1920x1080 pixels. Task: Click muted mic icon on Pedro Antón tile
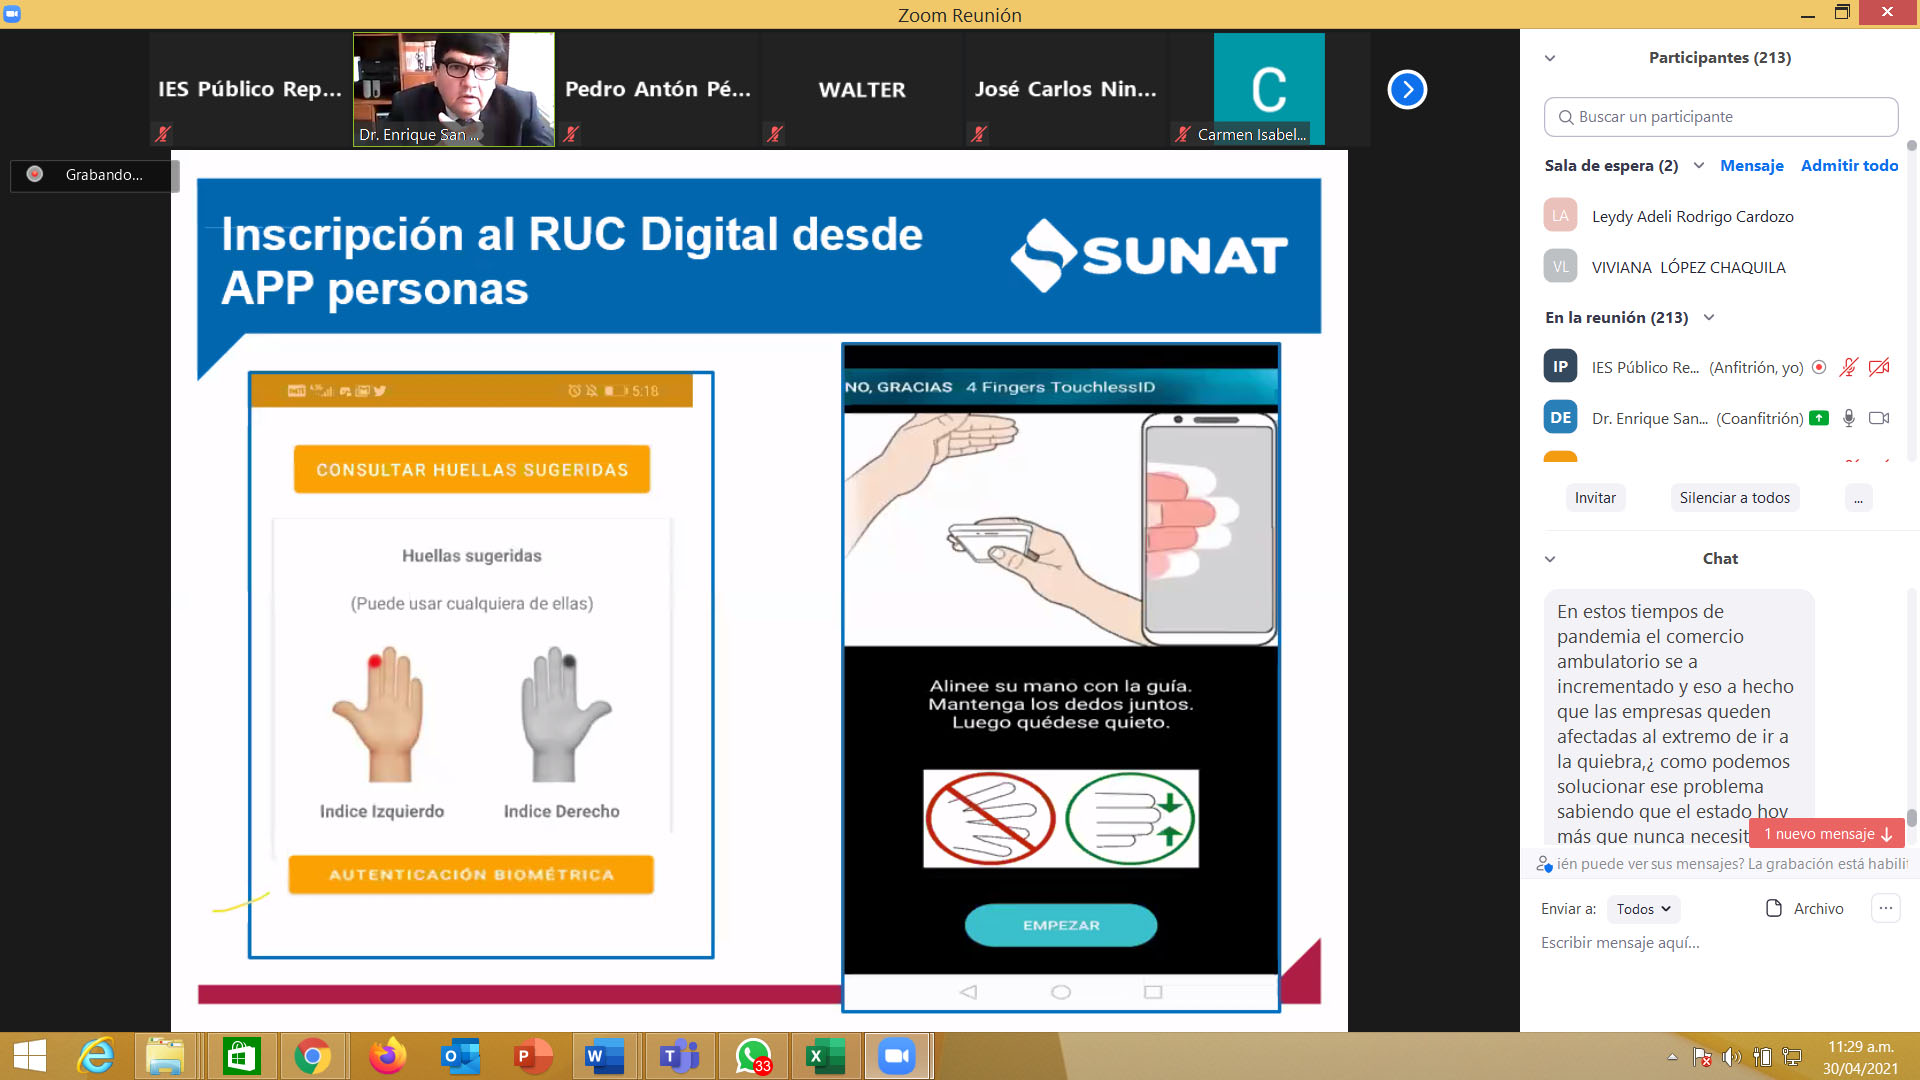(x=571, y=134)
